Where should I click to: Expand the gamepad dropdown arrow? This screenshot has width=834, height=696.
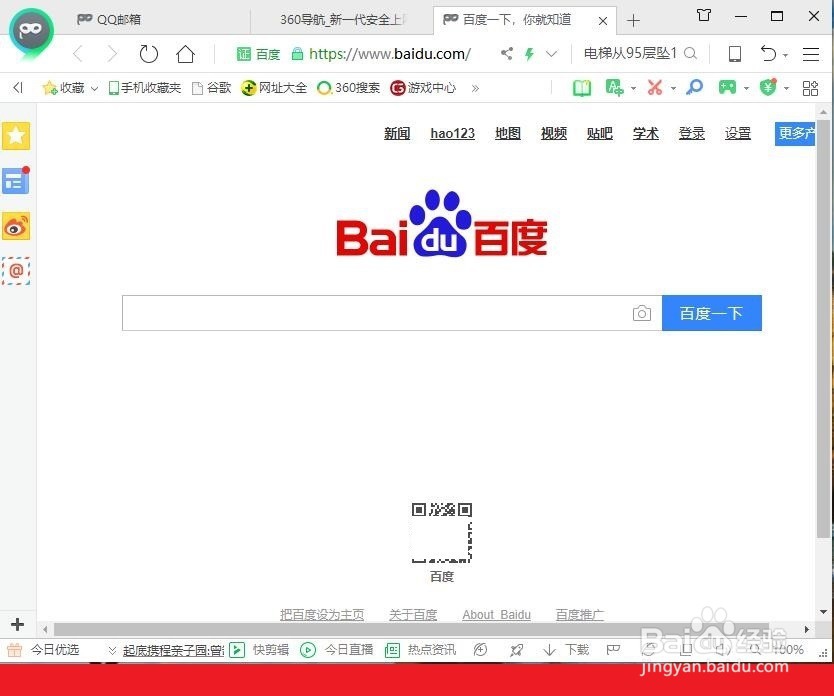(x=746, y=89)
